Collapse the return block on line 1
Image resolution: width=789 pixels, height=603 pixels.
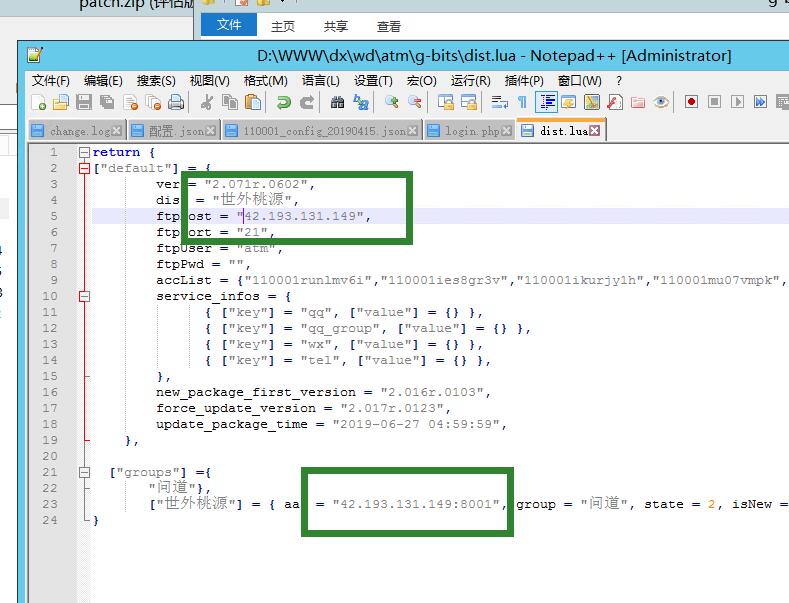[84, 153]
